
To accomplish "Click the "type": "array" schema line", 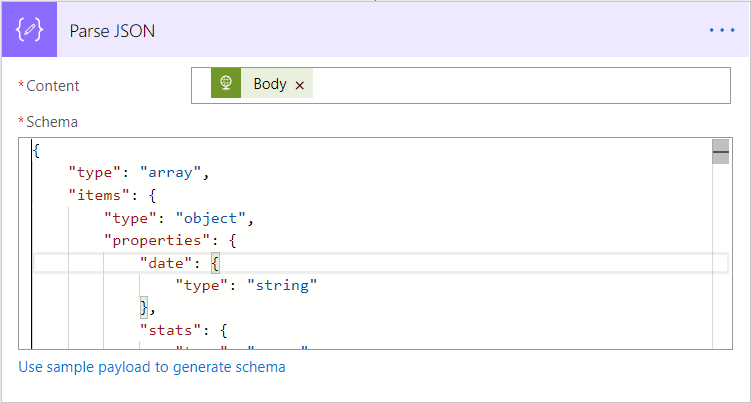I will [x=138, y=173].
